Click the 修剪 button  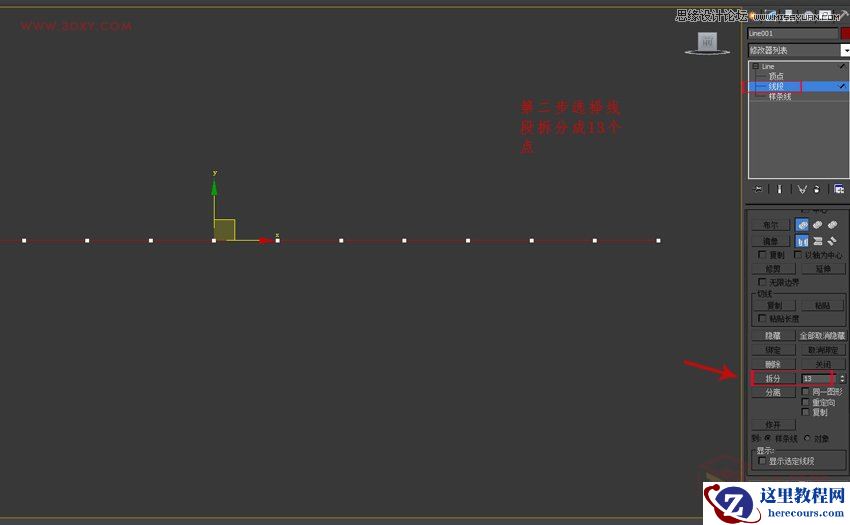pos(773,268)
